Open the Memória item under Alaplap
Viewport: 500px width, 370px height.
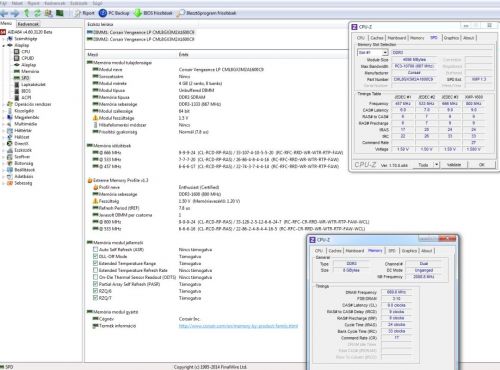(26, 71)
